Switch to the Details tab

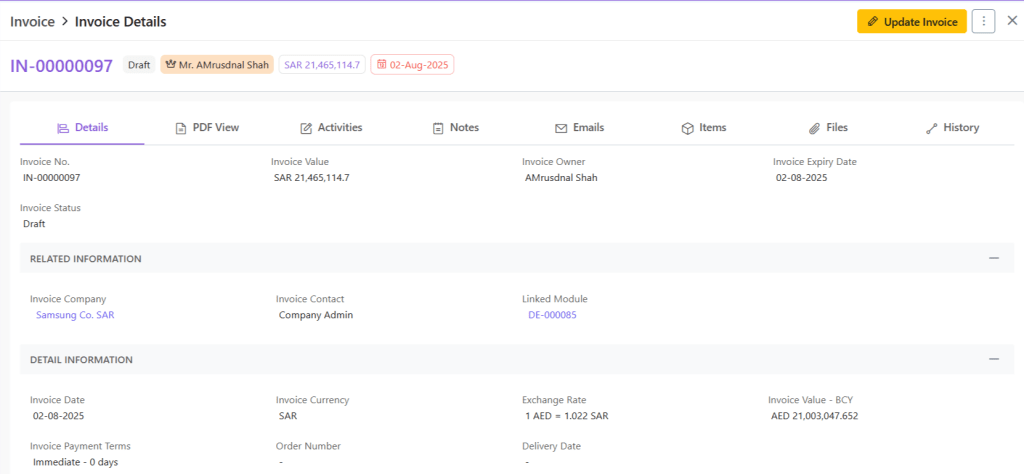pyautogui.click(x=82, y=128)
